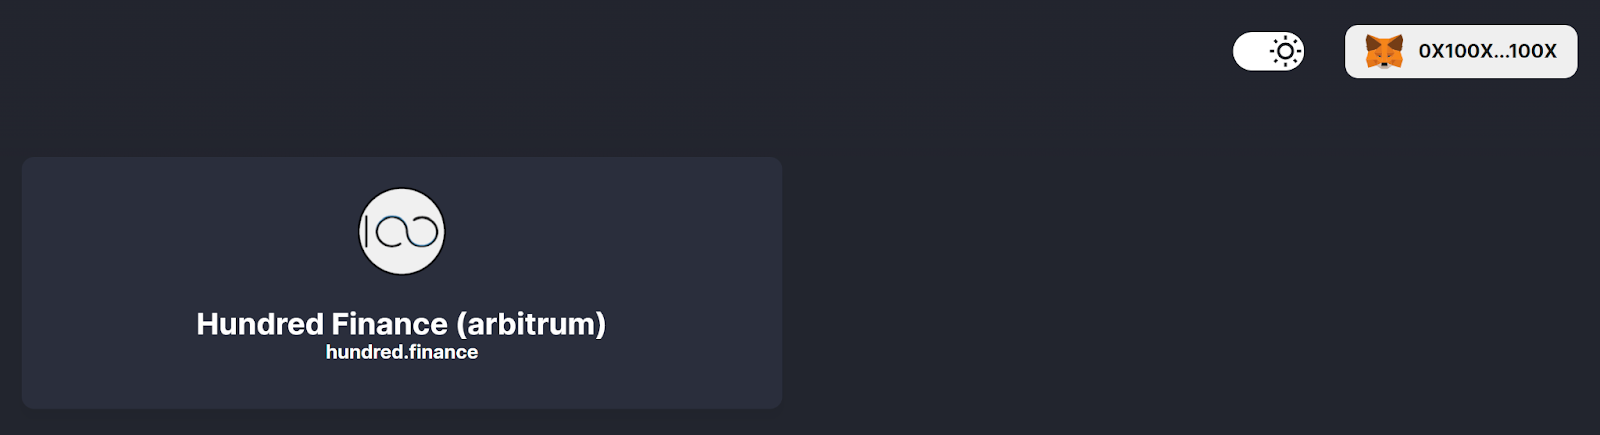The image size is (1600, 435).
Task: Click the vertical bar in the 100 logo
Action: click(x=368, y=232)
